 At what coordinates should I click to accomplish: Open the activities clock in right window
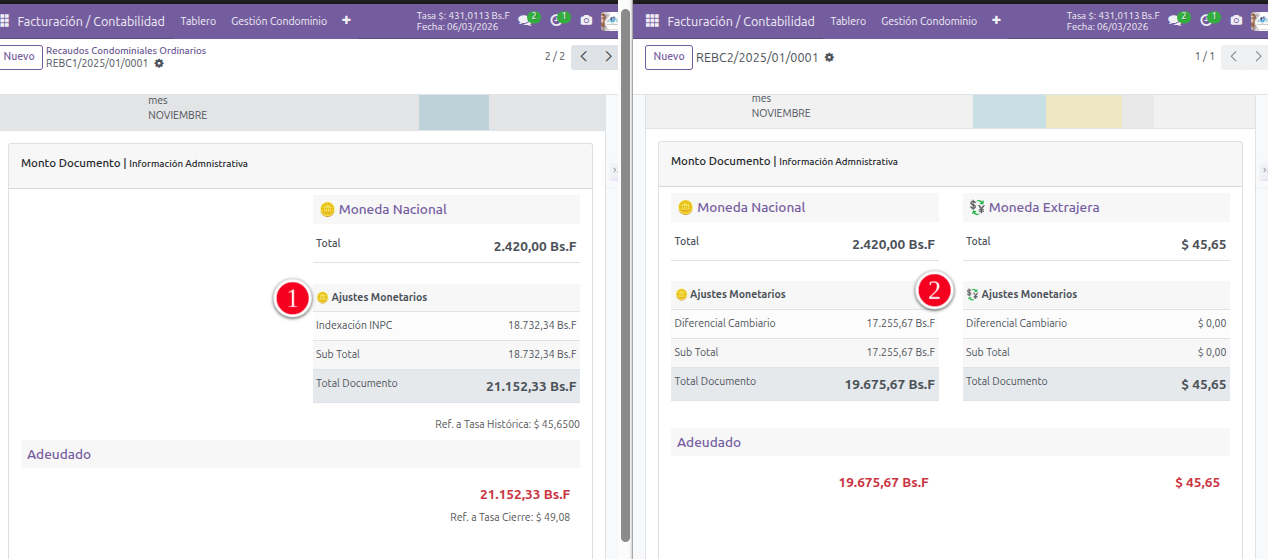[1207, 20]
